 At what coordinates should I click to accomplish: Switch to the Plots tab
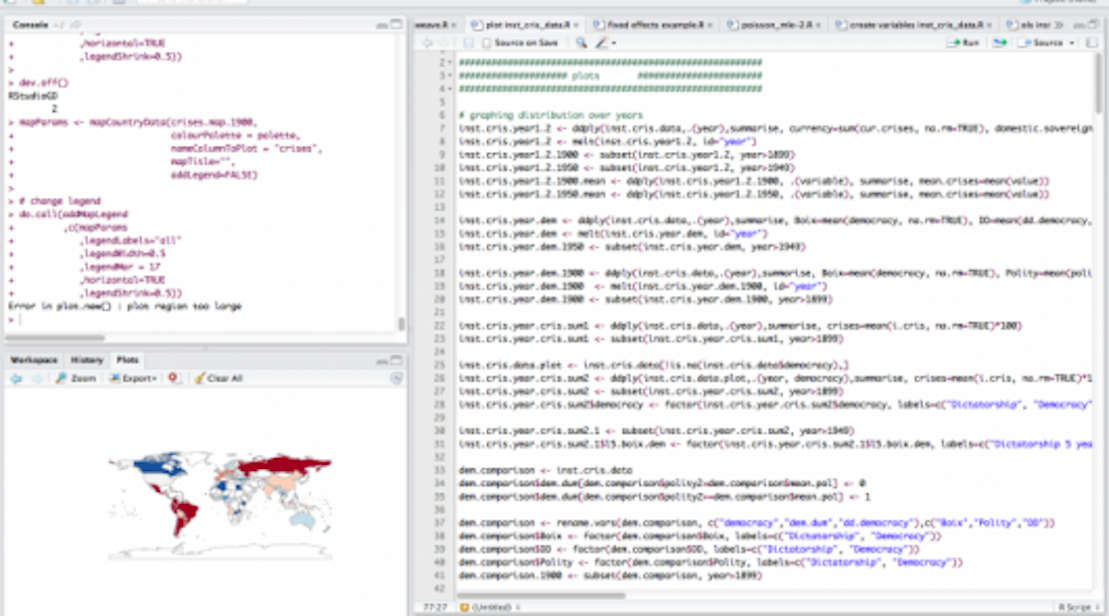127,360
